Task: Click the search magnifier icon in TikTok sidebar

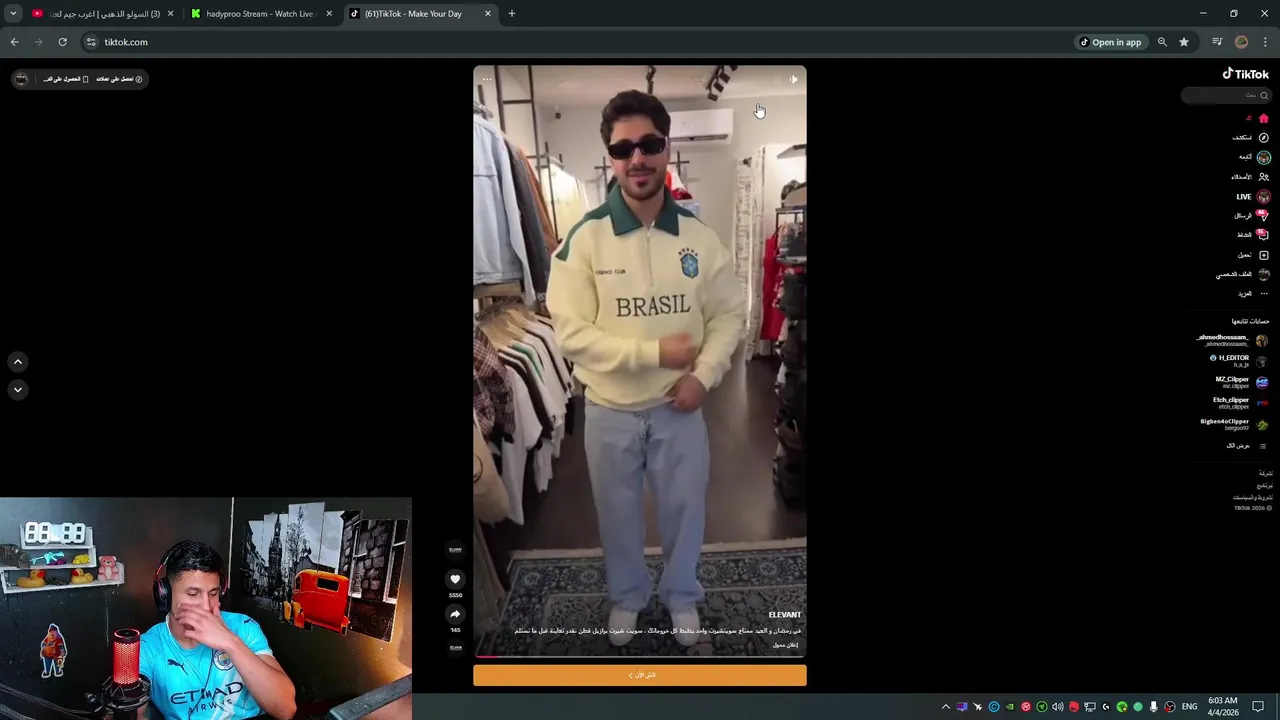Action: pos(1264,95)
